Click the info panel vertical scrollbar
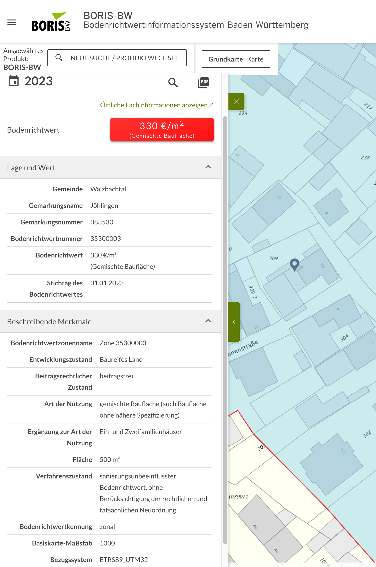The image size is (376, 567). click(x=225, y=329)
